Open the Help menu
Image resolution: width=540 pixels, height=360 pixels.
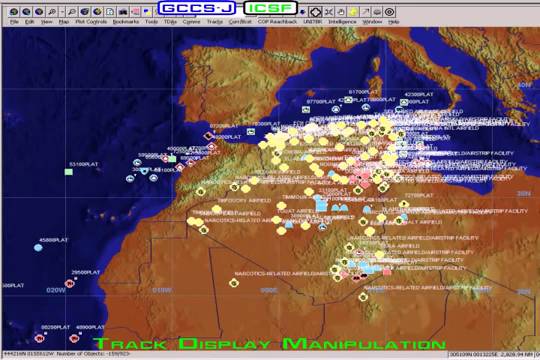pos(393,22)
